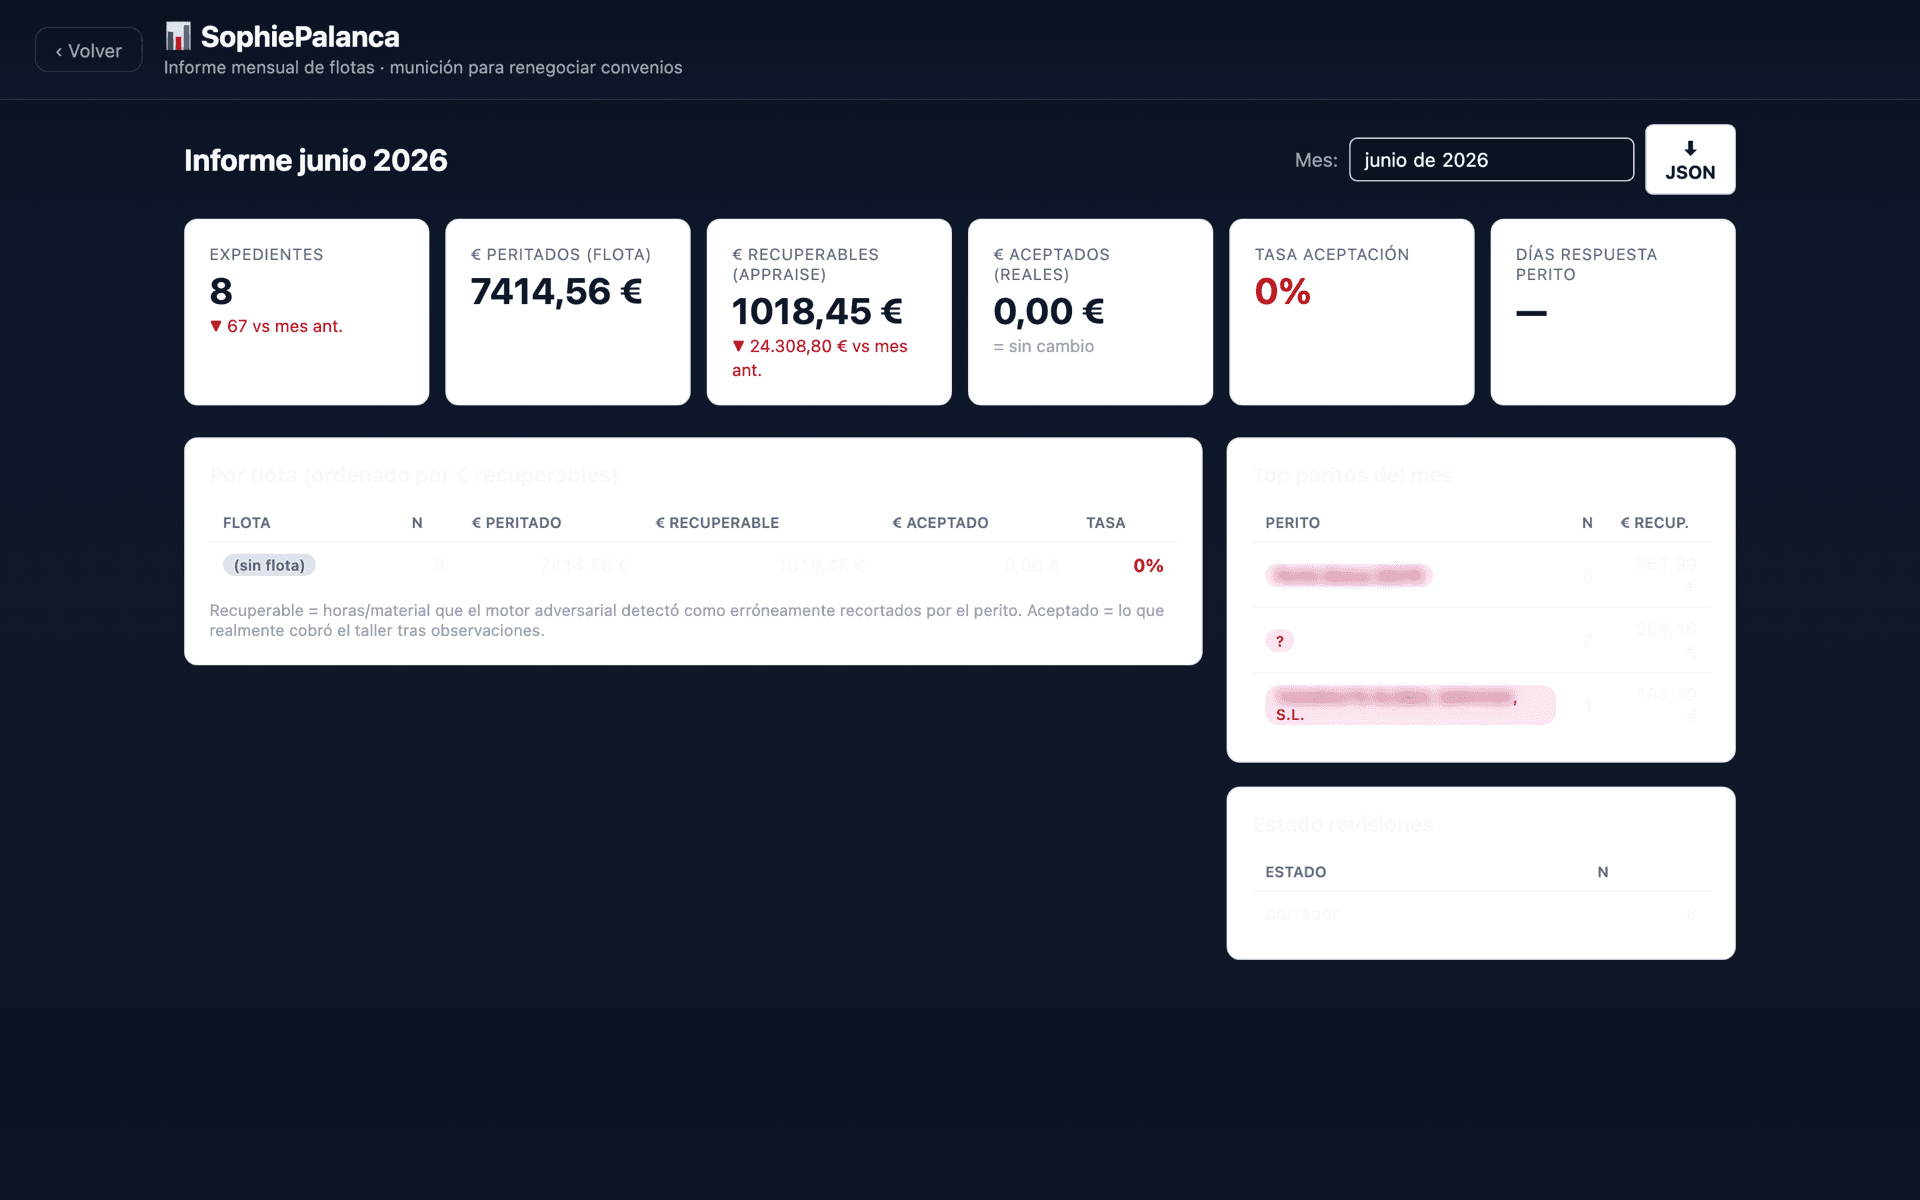
Task: Click the 0% rate in the sin flota row
Action: [x=1148, y=565]
